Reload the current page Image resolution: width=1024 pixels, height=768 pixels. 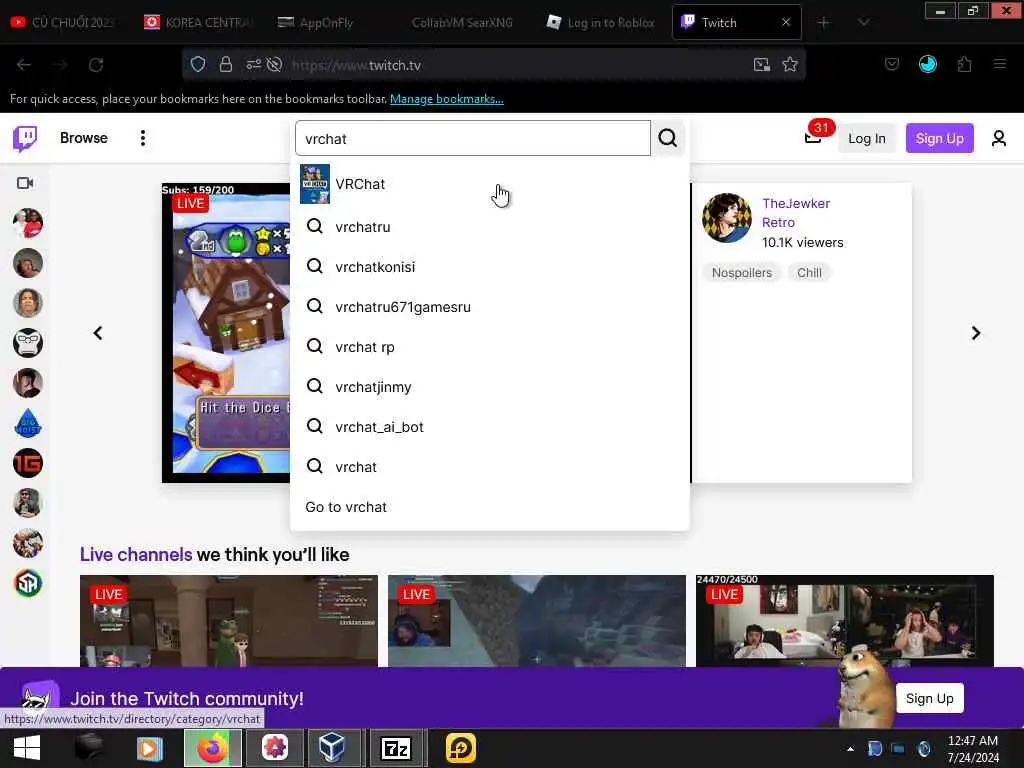[x=96, y=65]
